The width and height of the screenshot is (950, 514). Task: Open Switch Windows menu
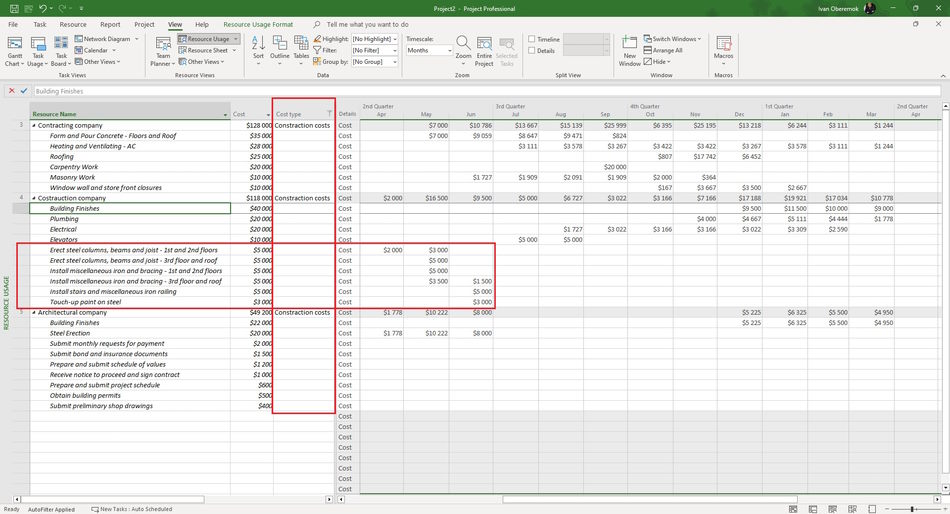pyautogui.click(x=672, y=39)
